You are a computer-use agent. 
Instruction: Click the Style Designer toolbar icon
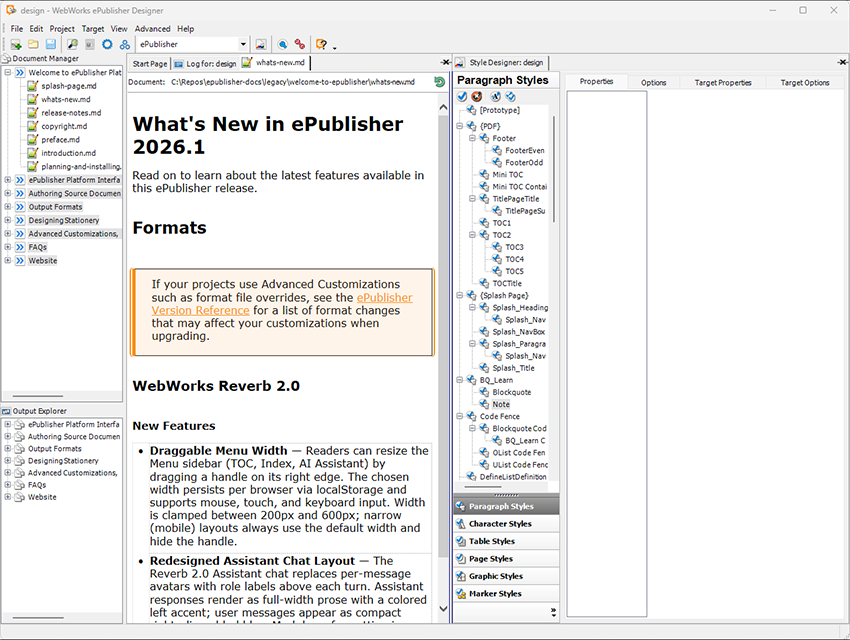coord(261,44)
